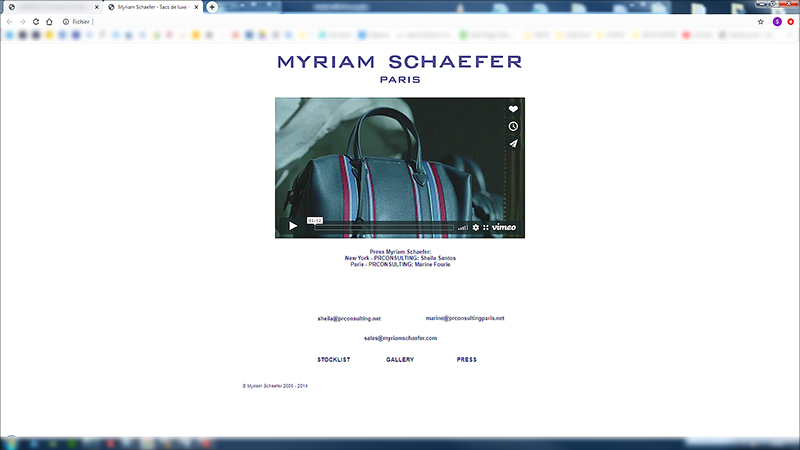This screenshot has width=800, height=450.
Task: Click the Vimeo logo in player
Action: pyautogui.click(x=504, y=227)
